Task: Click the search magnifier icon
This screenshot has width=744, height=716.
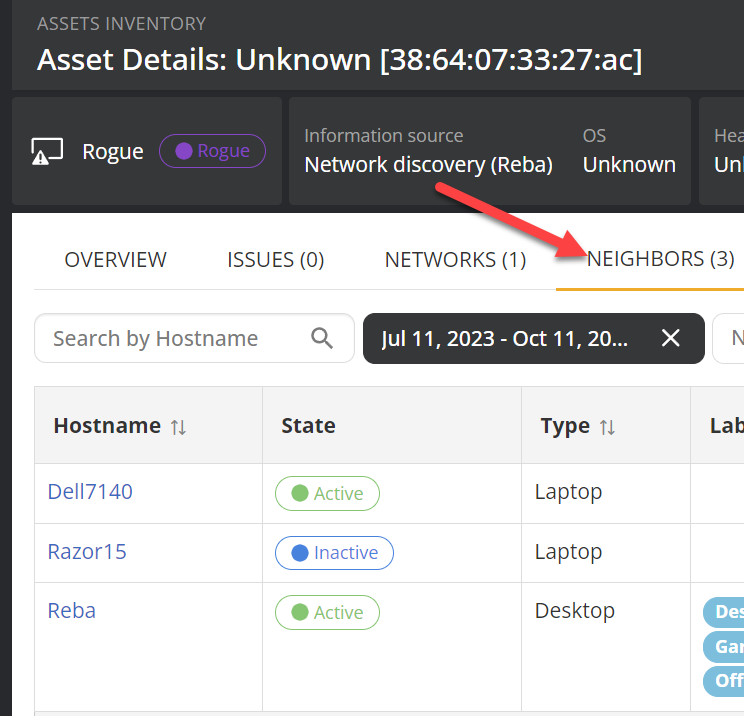Action: 322,338
